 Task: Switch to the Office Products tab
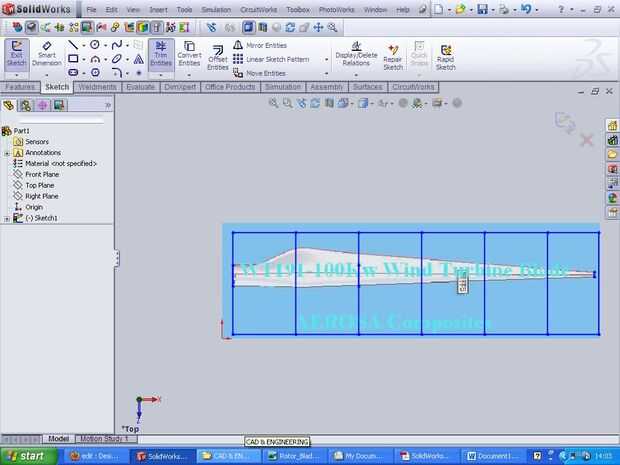(x=230, y=87)
